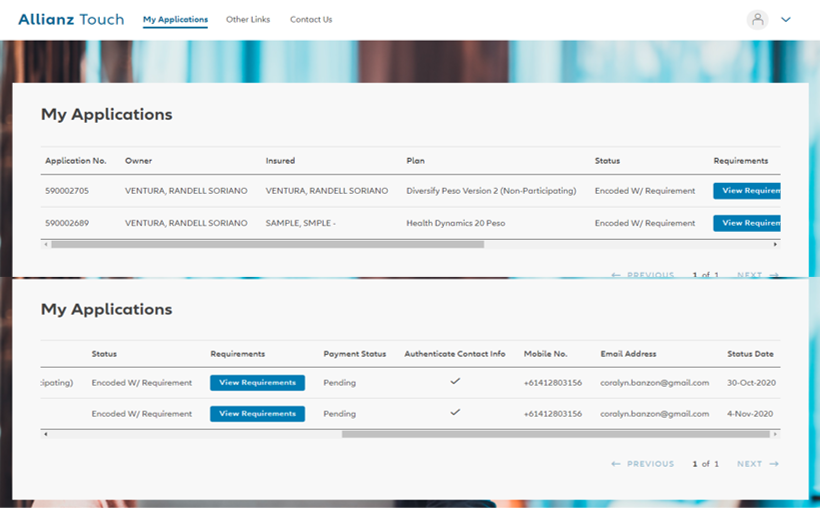The width and height of the screenshot is (820, 508).
Task: Click right scroll arrow of upper table
Action: [774, 244]
